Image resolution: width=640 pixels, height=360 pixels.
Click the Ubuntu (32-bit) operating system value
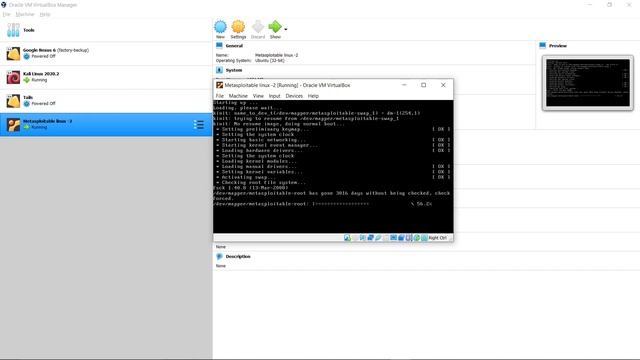[x=270, y=60]
